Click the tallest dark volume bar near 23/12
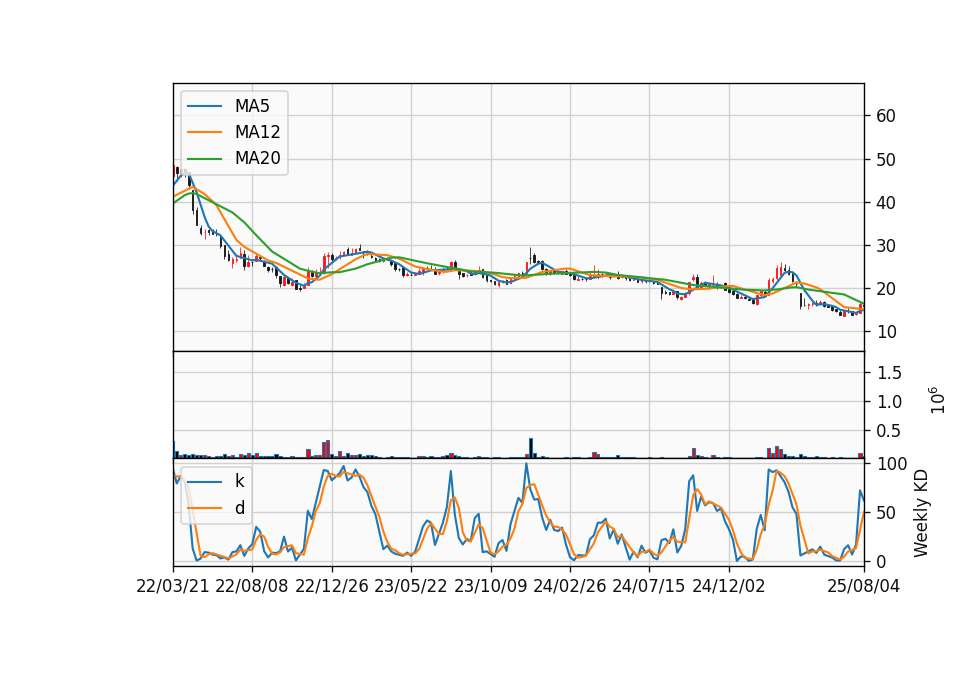The width and height of the screenshot is (960, 690). pos(531,448)
